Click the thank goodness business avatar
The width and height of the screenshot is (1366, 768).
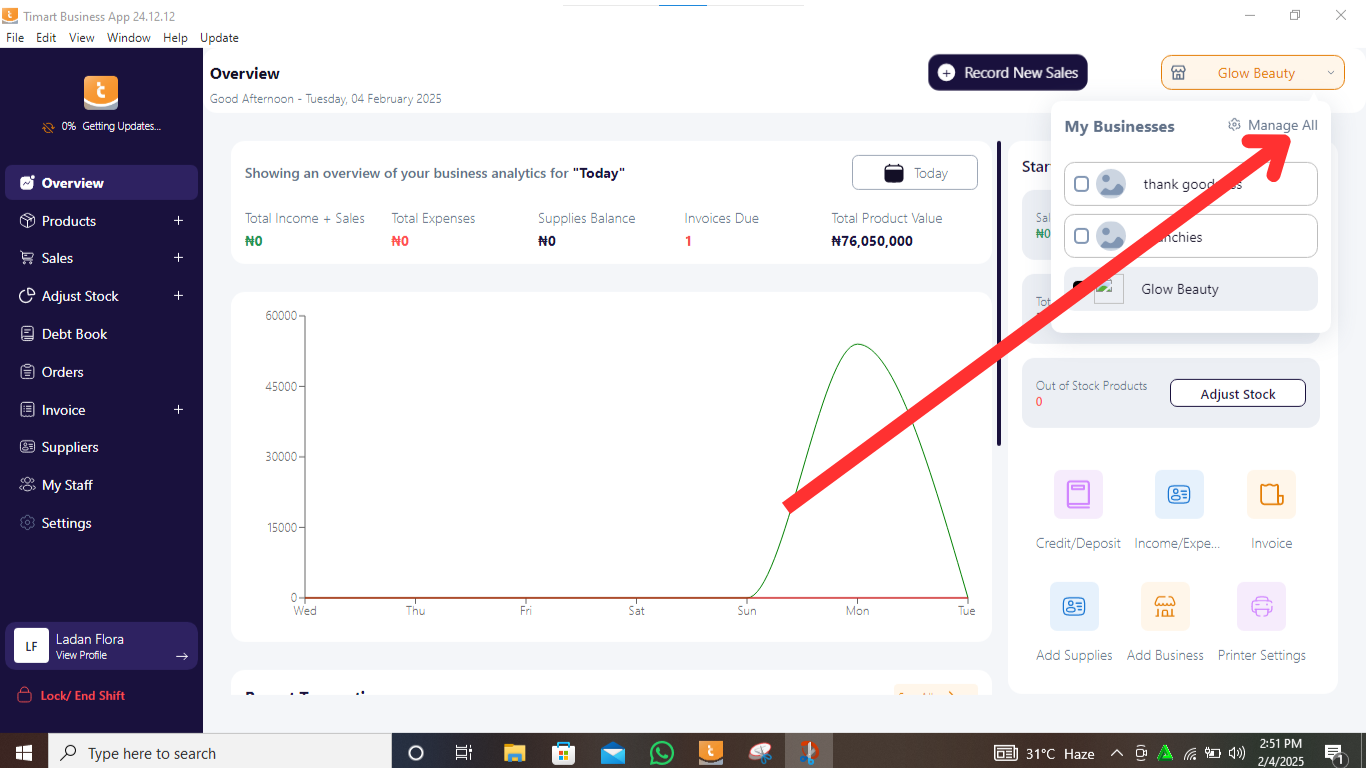[x=1111, y=184]
